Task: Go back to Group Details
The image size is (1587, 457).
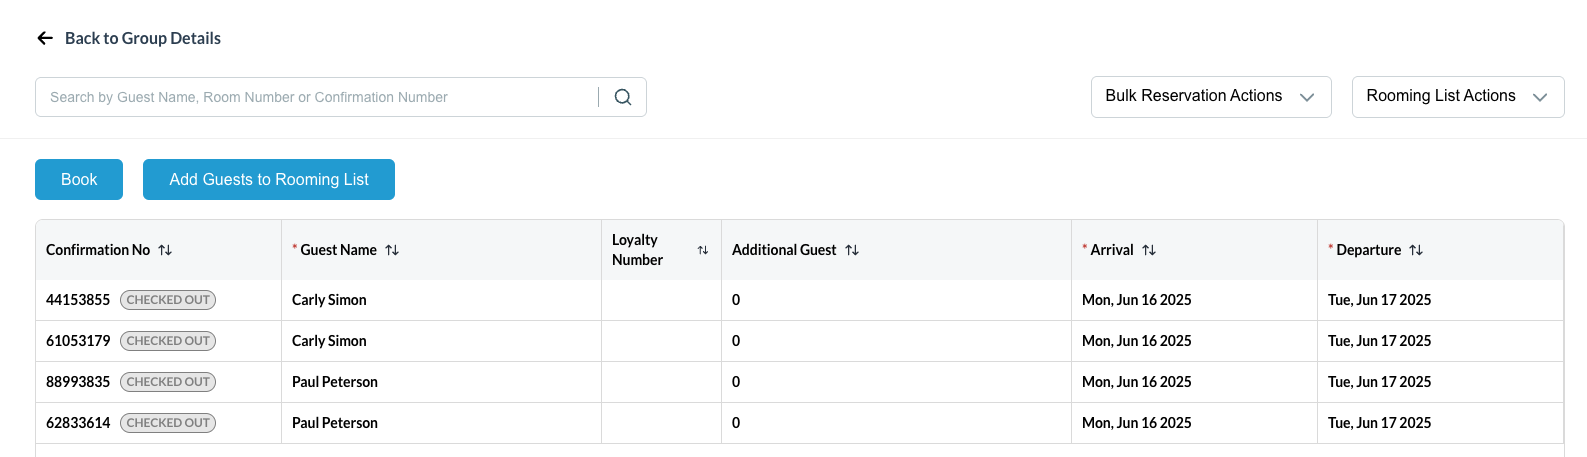Action: click(x=142, y=38)
